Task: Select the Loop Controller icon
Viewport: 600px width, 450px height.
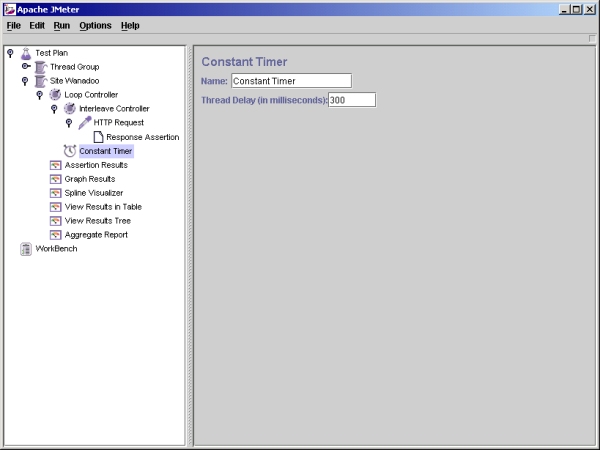Action: coord(55,95)
